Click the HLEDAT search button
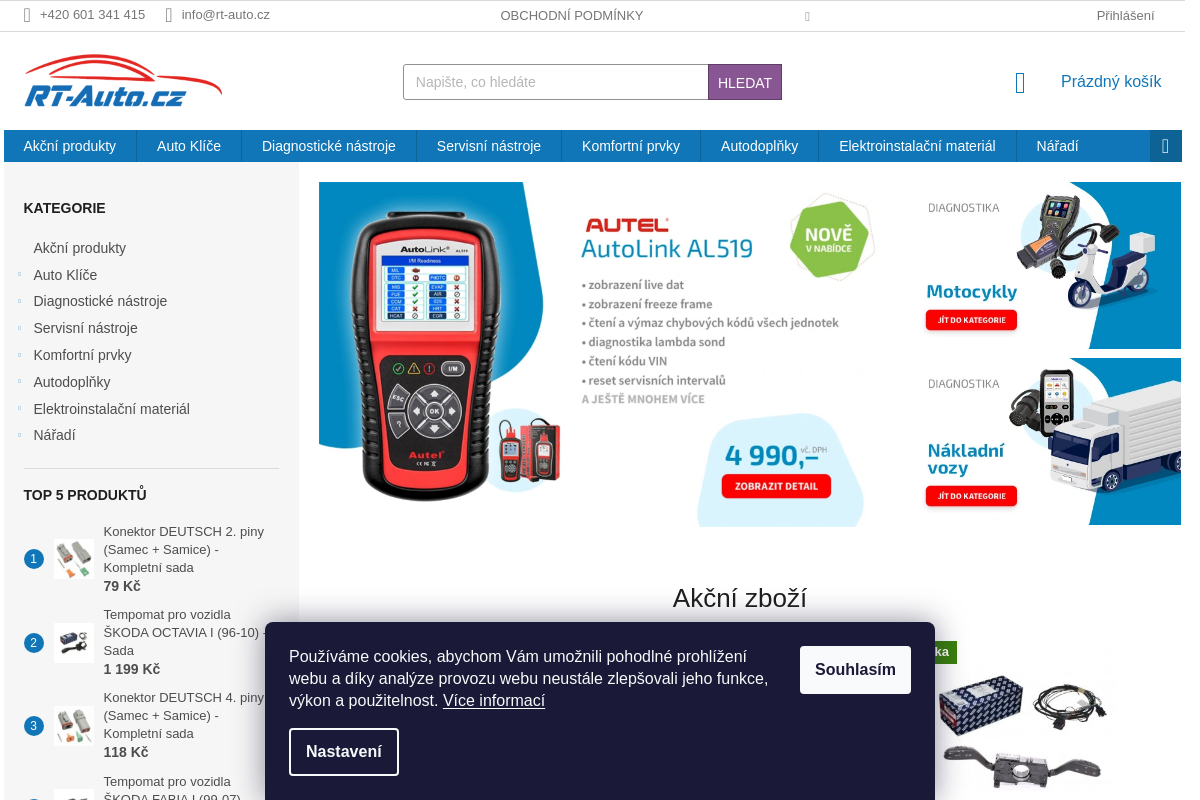 [745, 82]
